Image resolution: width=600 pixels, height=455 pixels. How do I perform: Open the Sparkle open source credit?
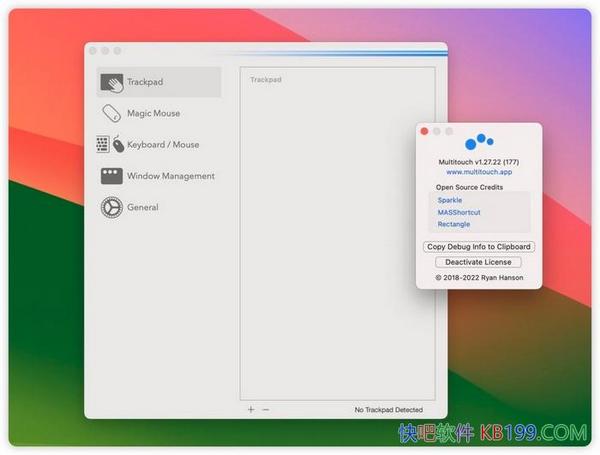click(x=450, y=200)
